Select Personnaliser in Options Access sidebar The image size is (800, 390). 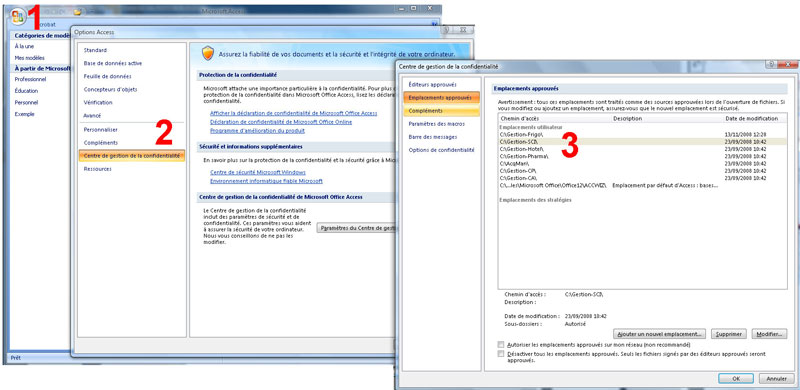tap(101, 130)
